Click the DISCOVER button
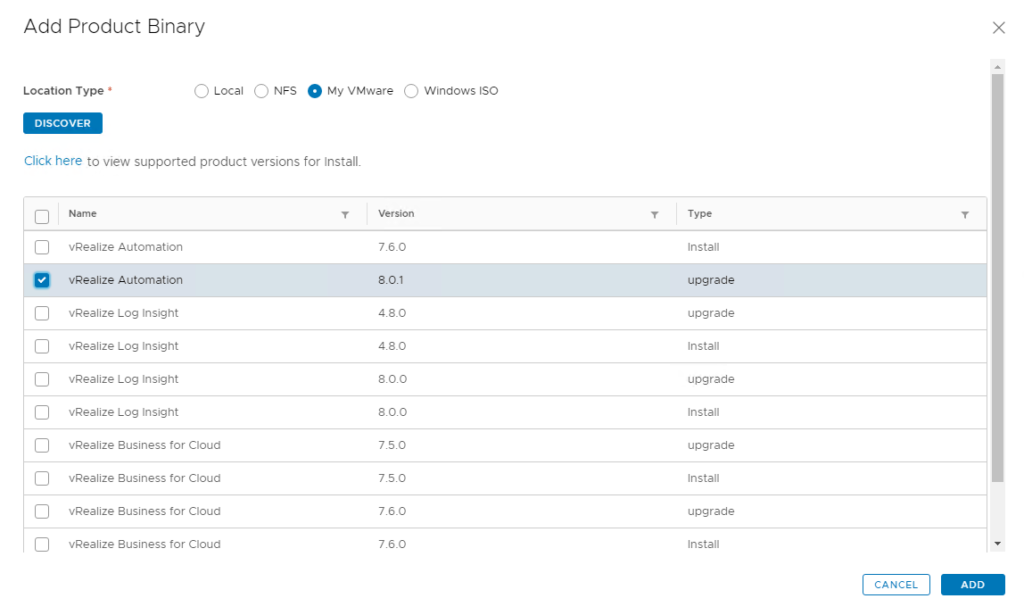Image resolution: width=1024 pixels, height=615 pixels. [63, 123]
